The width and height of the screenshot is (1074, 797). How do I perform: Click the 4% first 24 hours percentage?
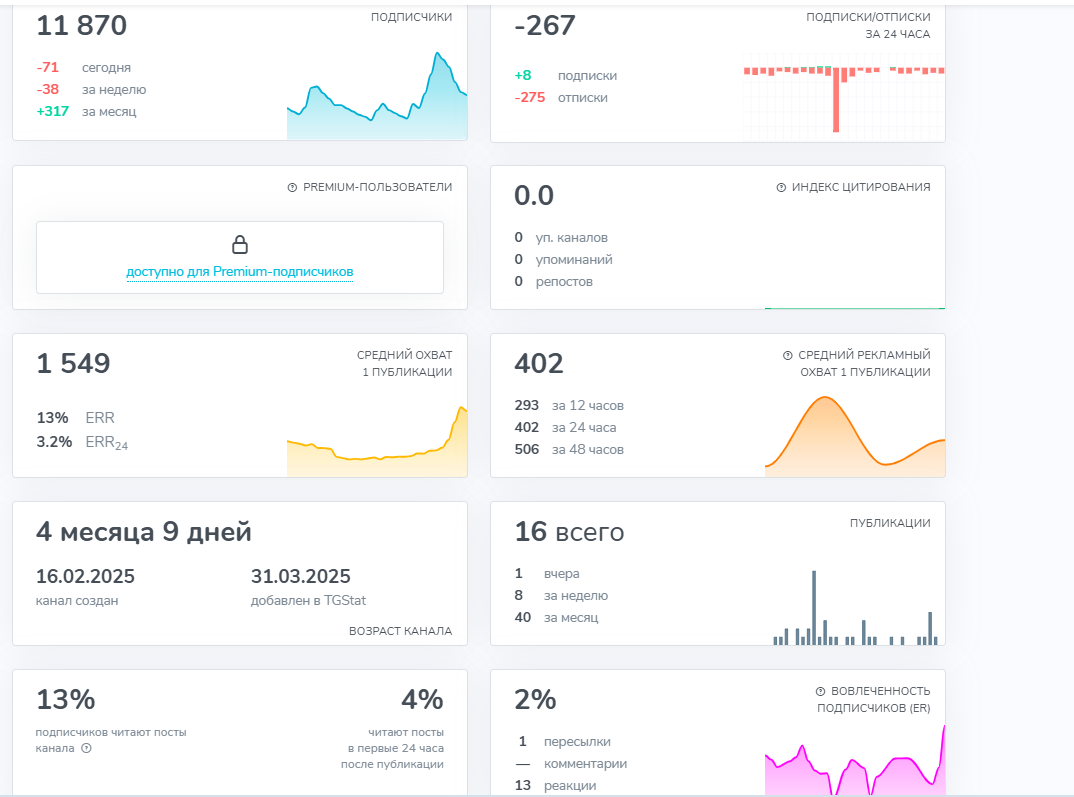(422, 700)
